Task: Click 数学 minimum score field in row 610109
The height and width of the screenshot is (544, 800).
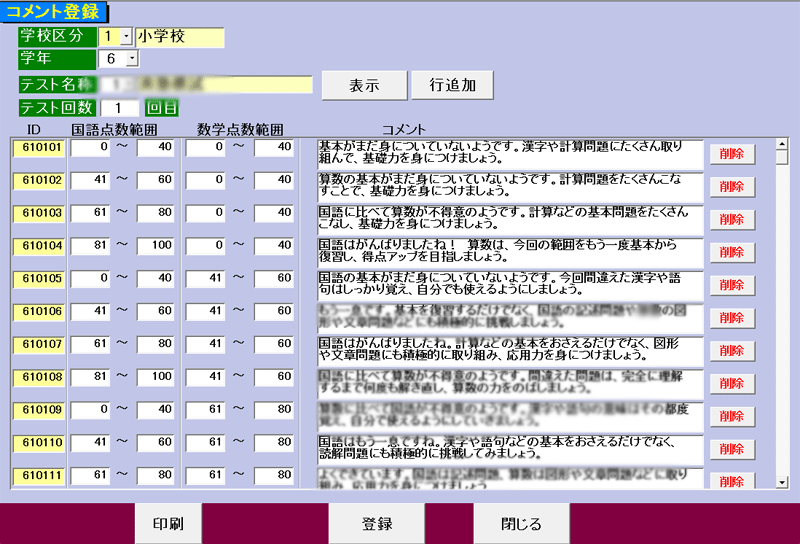Action: point(205,410)
